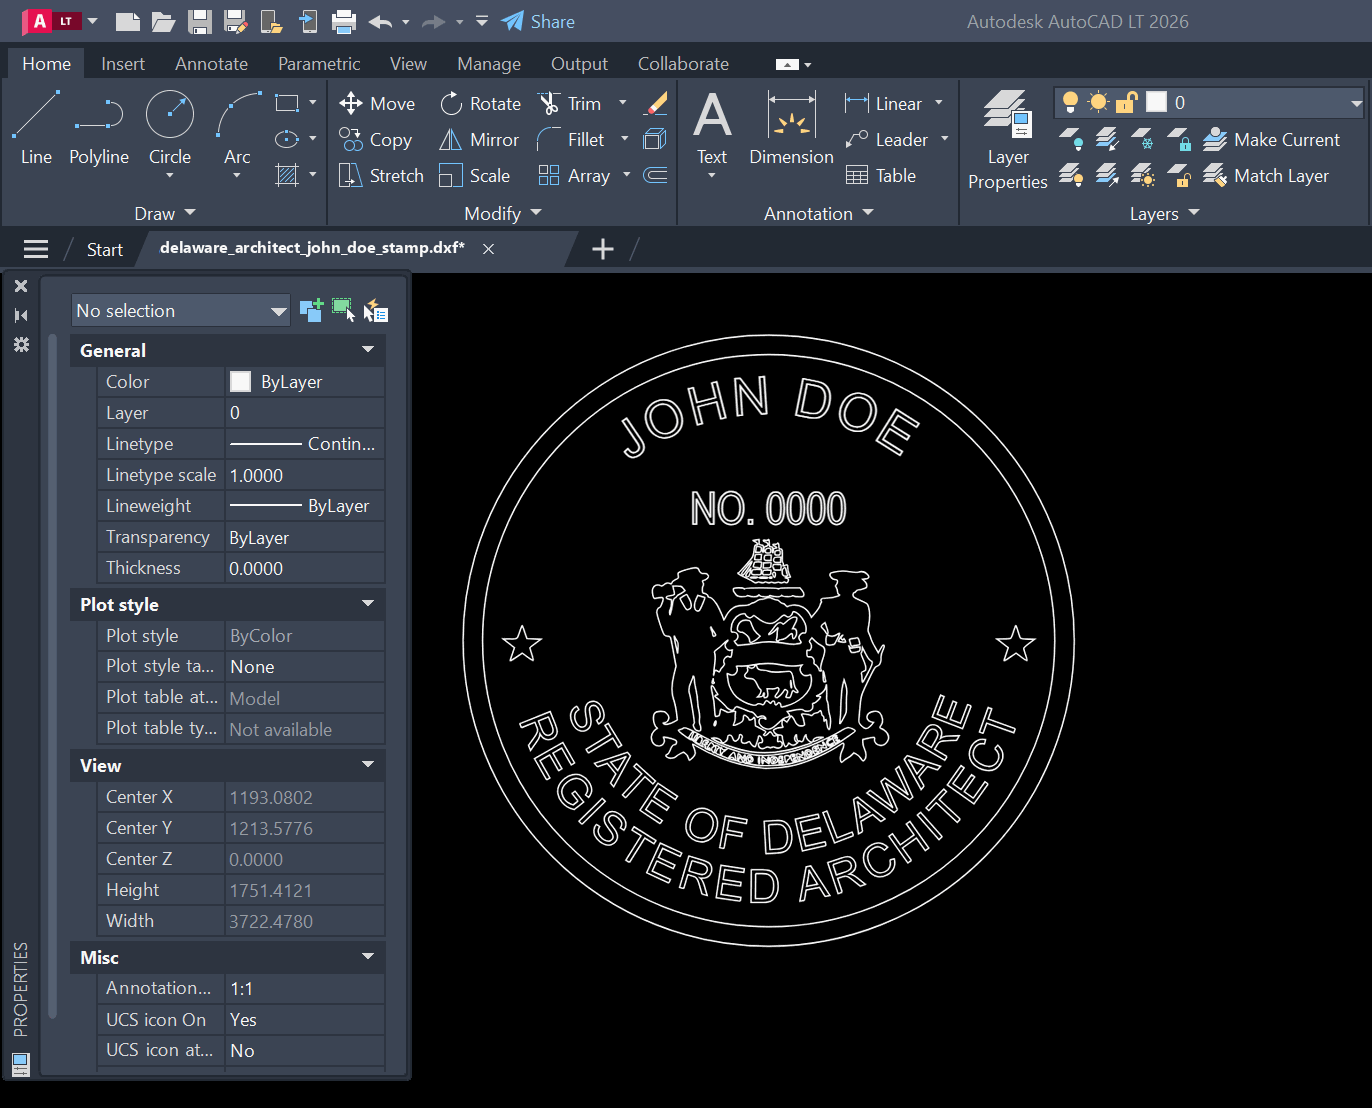1372x1108 pixels.
Task: Toggle PICKADD value icon in Properties
Action: [311, 310]
